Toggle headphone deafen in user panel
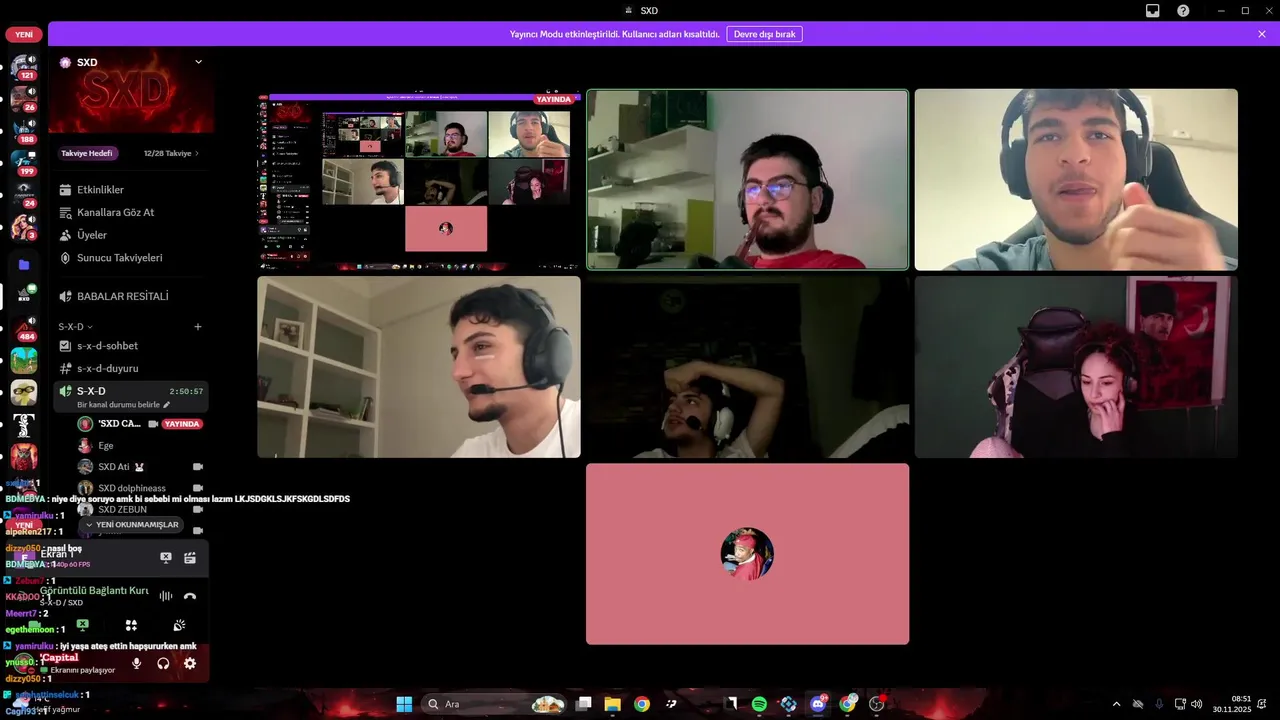The image size is (1280, 720). click(x=163, y=663)
